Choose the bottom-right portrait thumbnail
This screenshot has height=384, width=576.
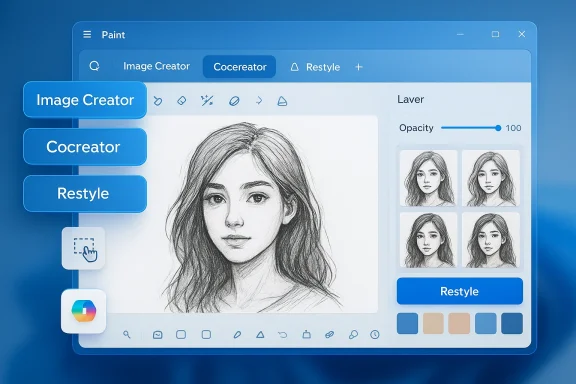pyautogui.click(x=491, y=240)
